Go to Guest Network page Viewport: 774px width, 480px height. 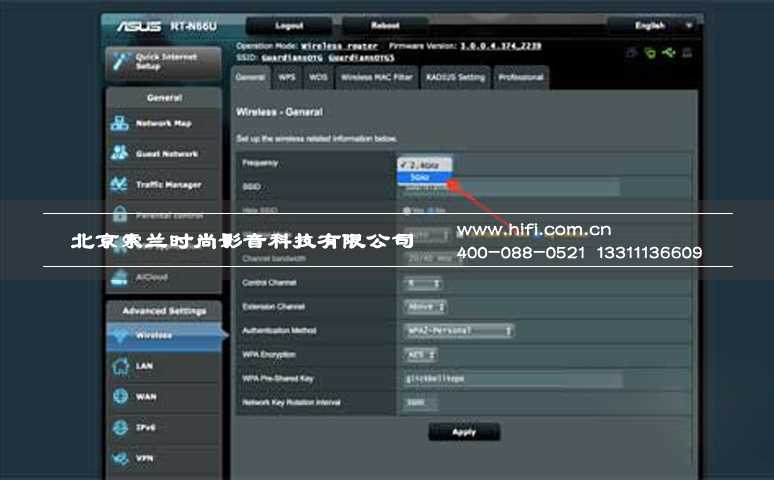pyautogui.click(x=163, y=154)
